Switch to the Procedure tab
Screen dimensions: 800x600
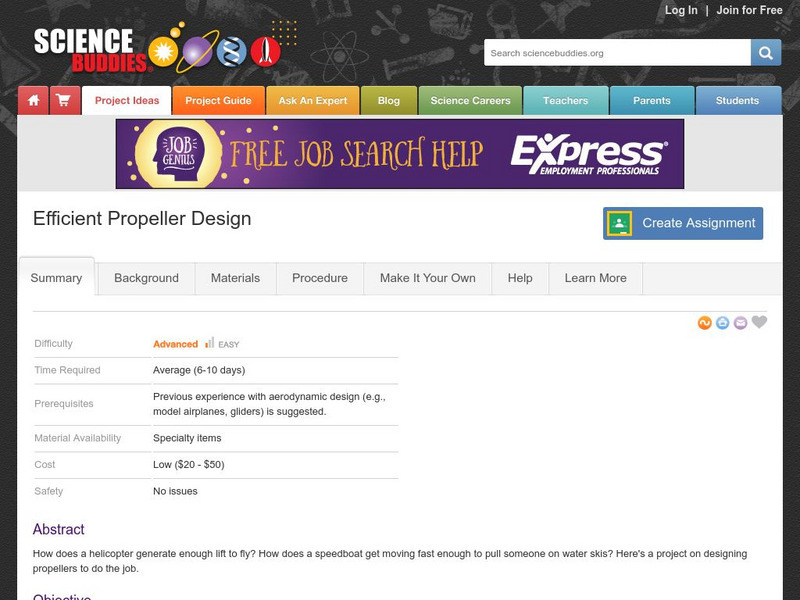320,278
